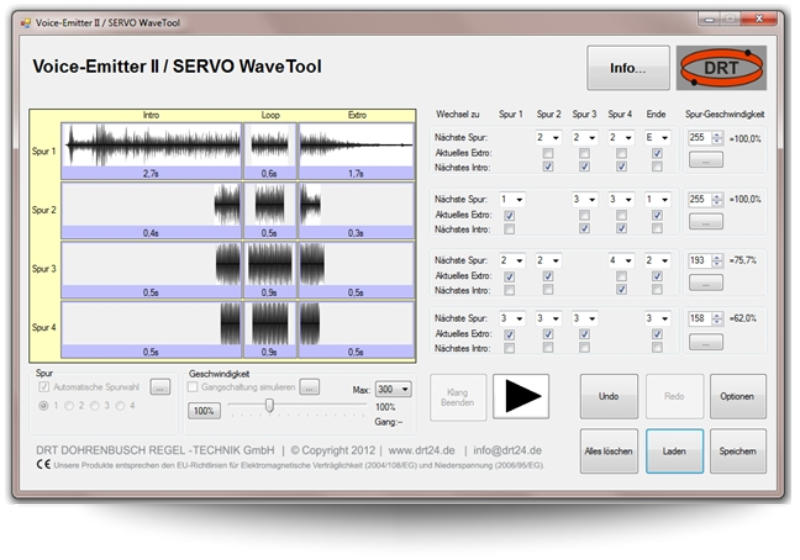Open Spur 4 row's Ende next-track dropdown

pyautogui.click(x=657, y=319)
